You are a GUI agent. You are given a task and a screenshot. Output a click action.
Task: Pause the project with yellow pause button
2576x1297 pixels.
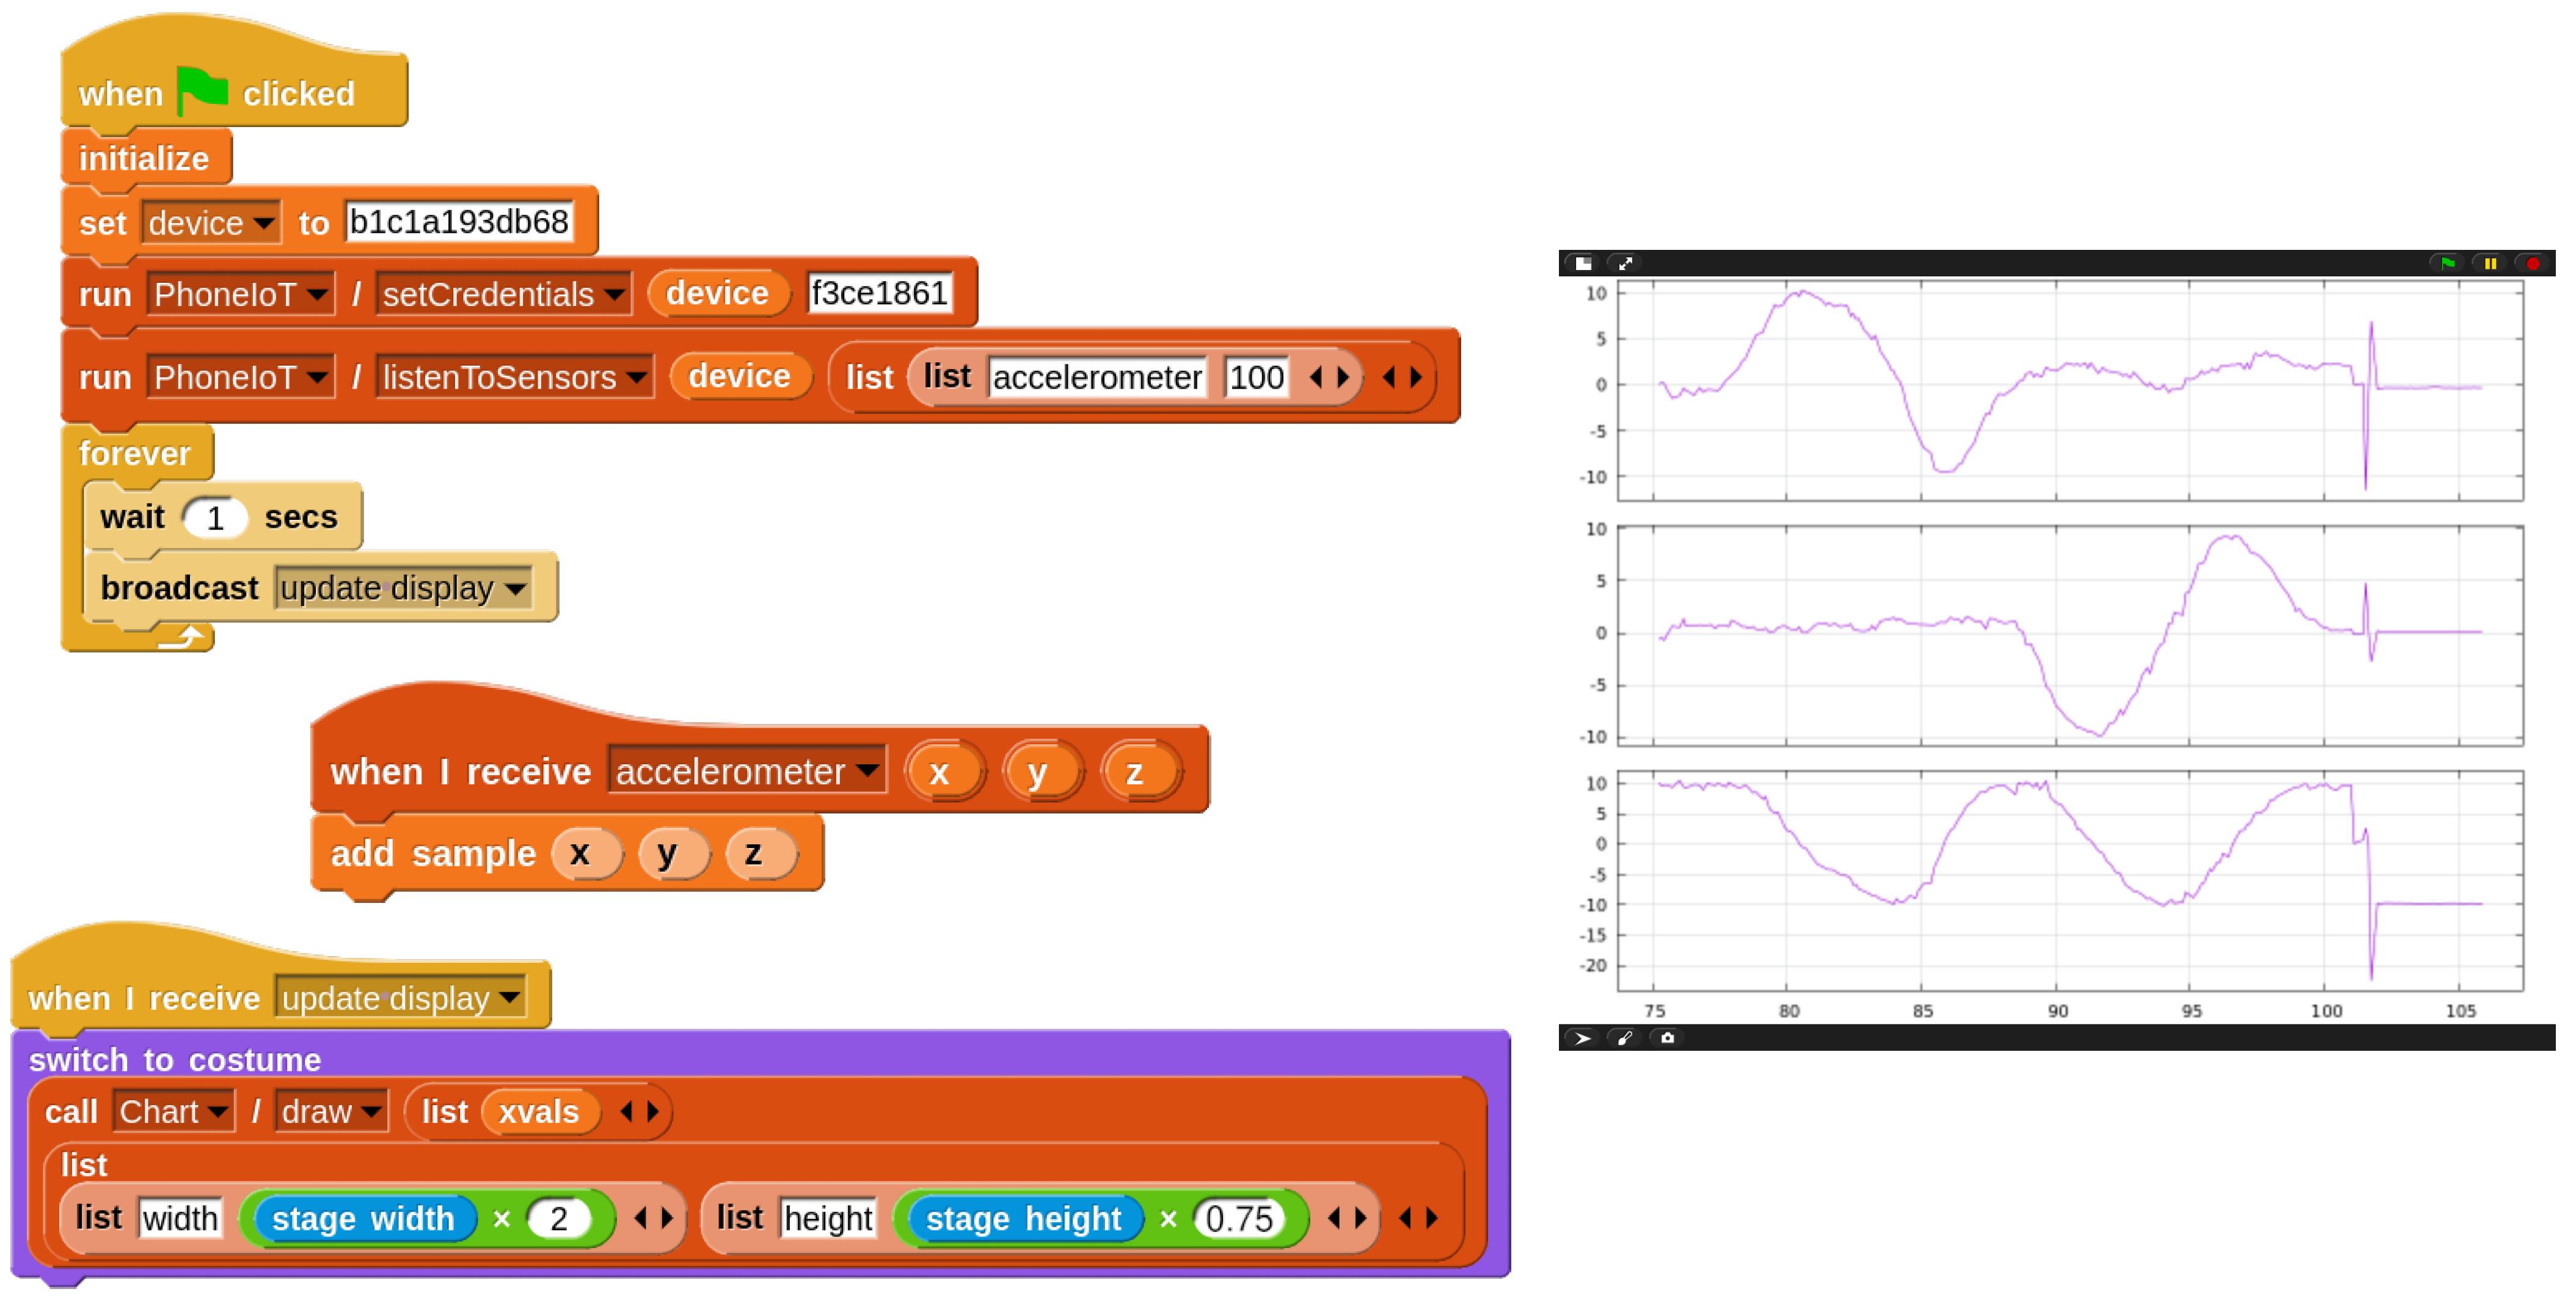pyautogui.click(x=2490, y=263)
